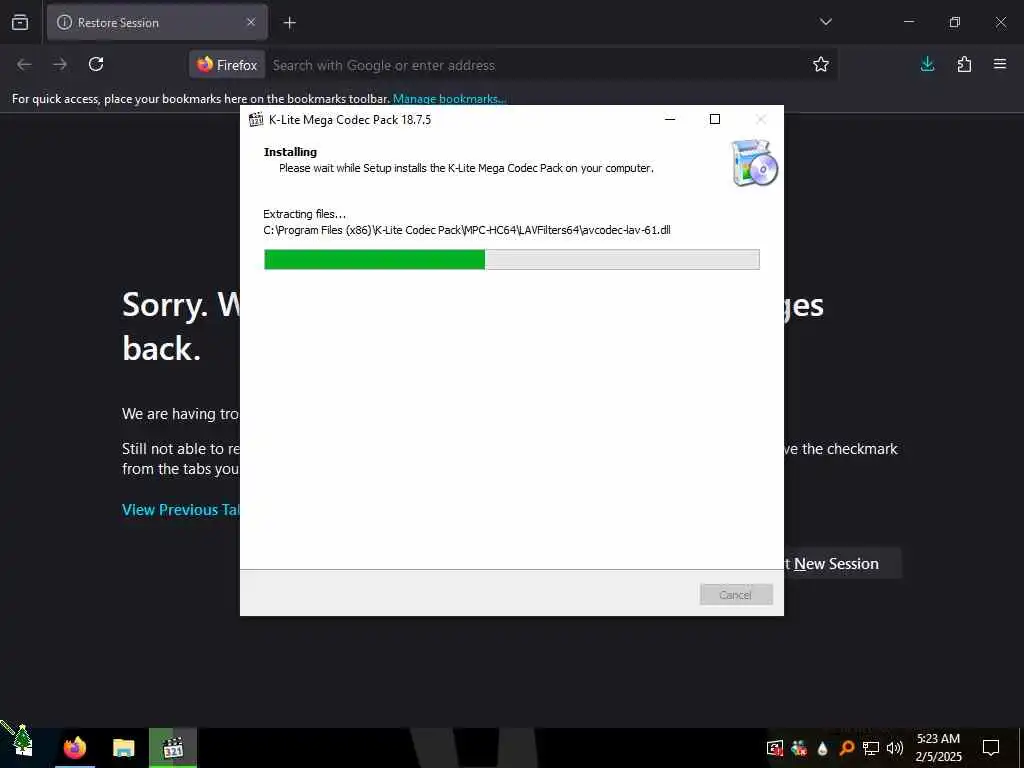This screenshot has width=1024, height=768.
Task: Click the K-Lite setup taskbar icon
Action: (x=172, y=747)
